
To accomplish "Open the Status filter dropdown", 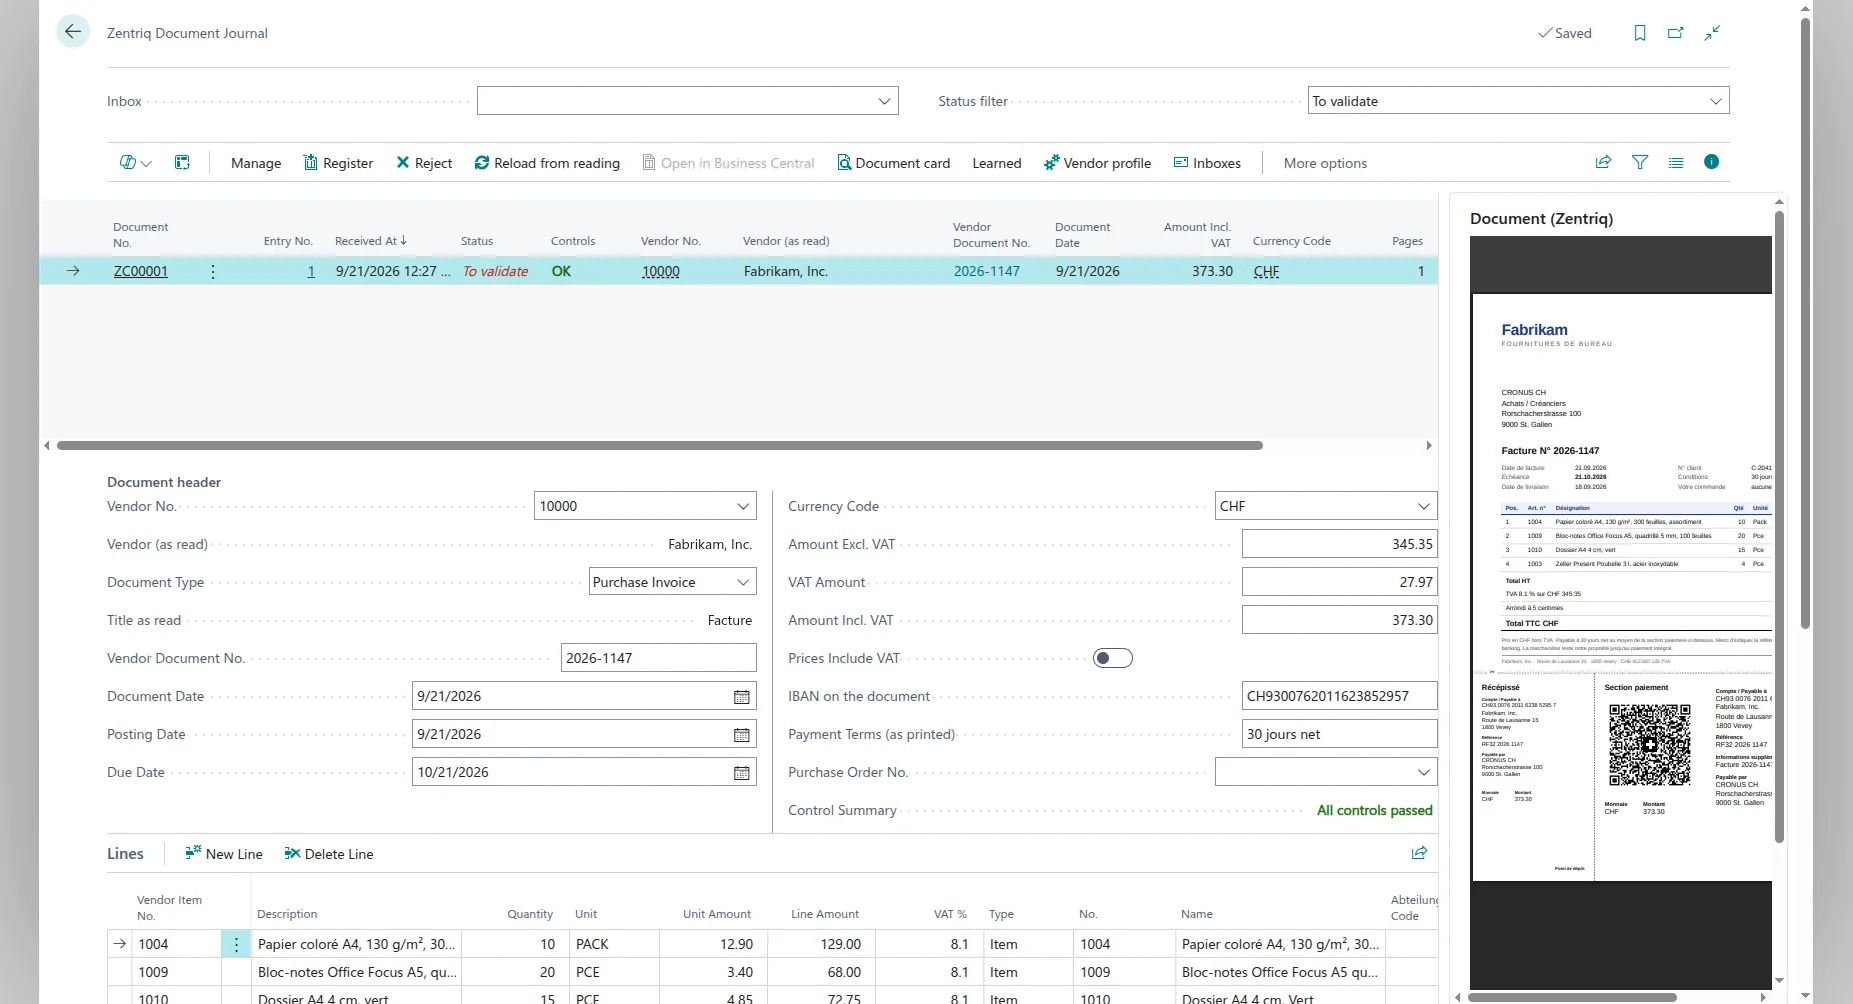I will tap(1716, 101).
